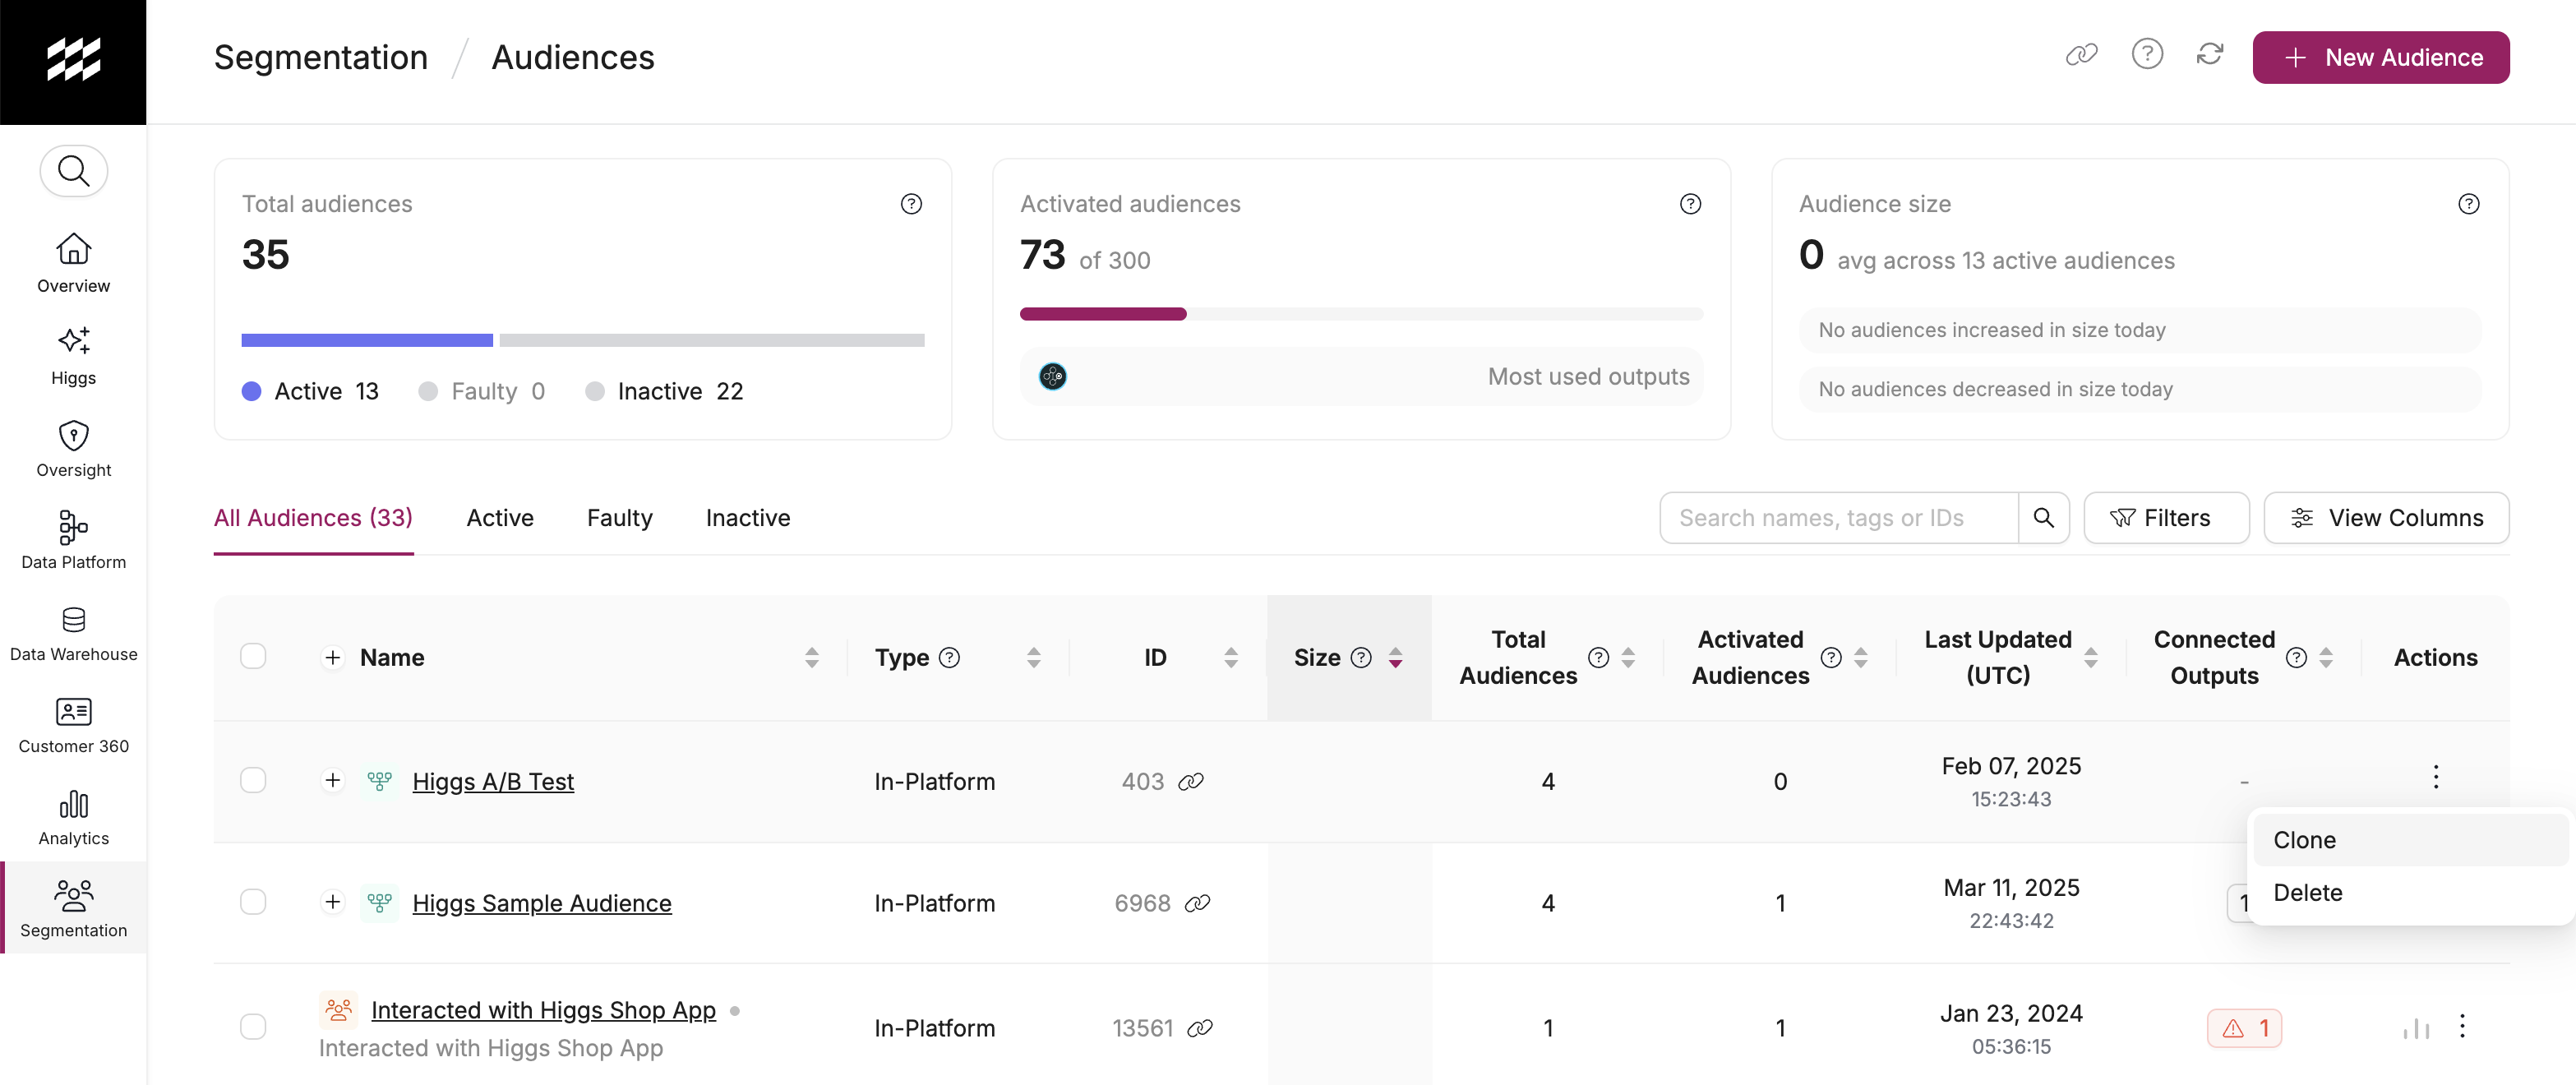Click the New Audience button
Viewport: 2576px width, 1085px height.
point(2380,57)
